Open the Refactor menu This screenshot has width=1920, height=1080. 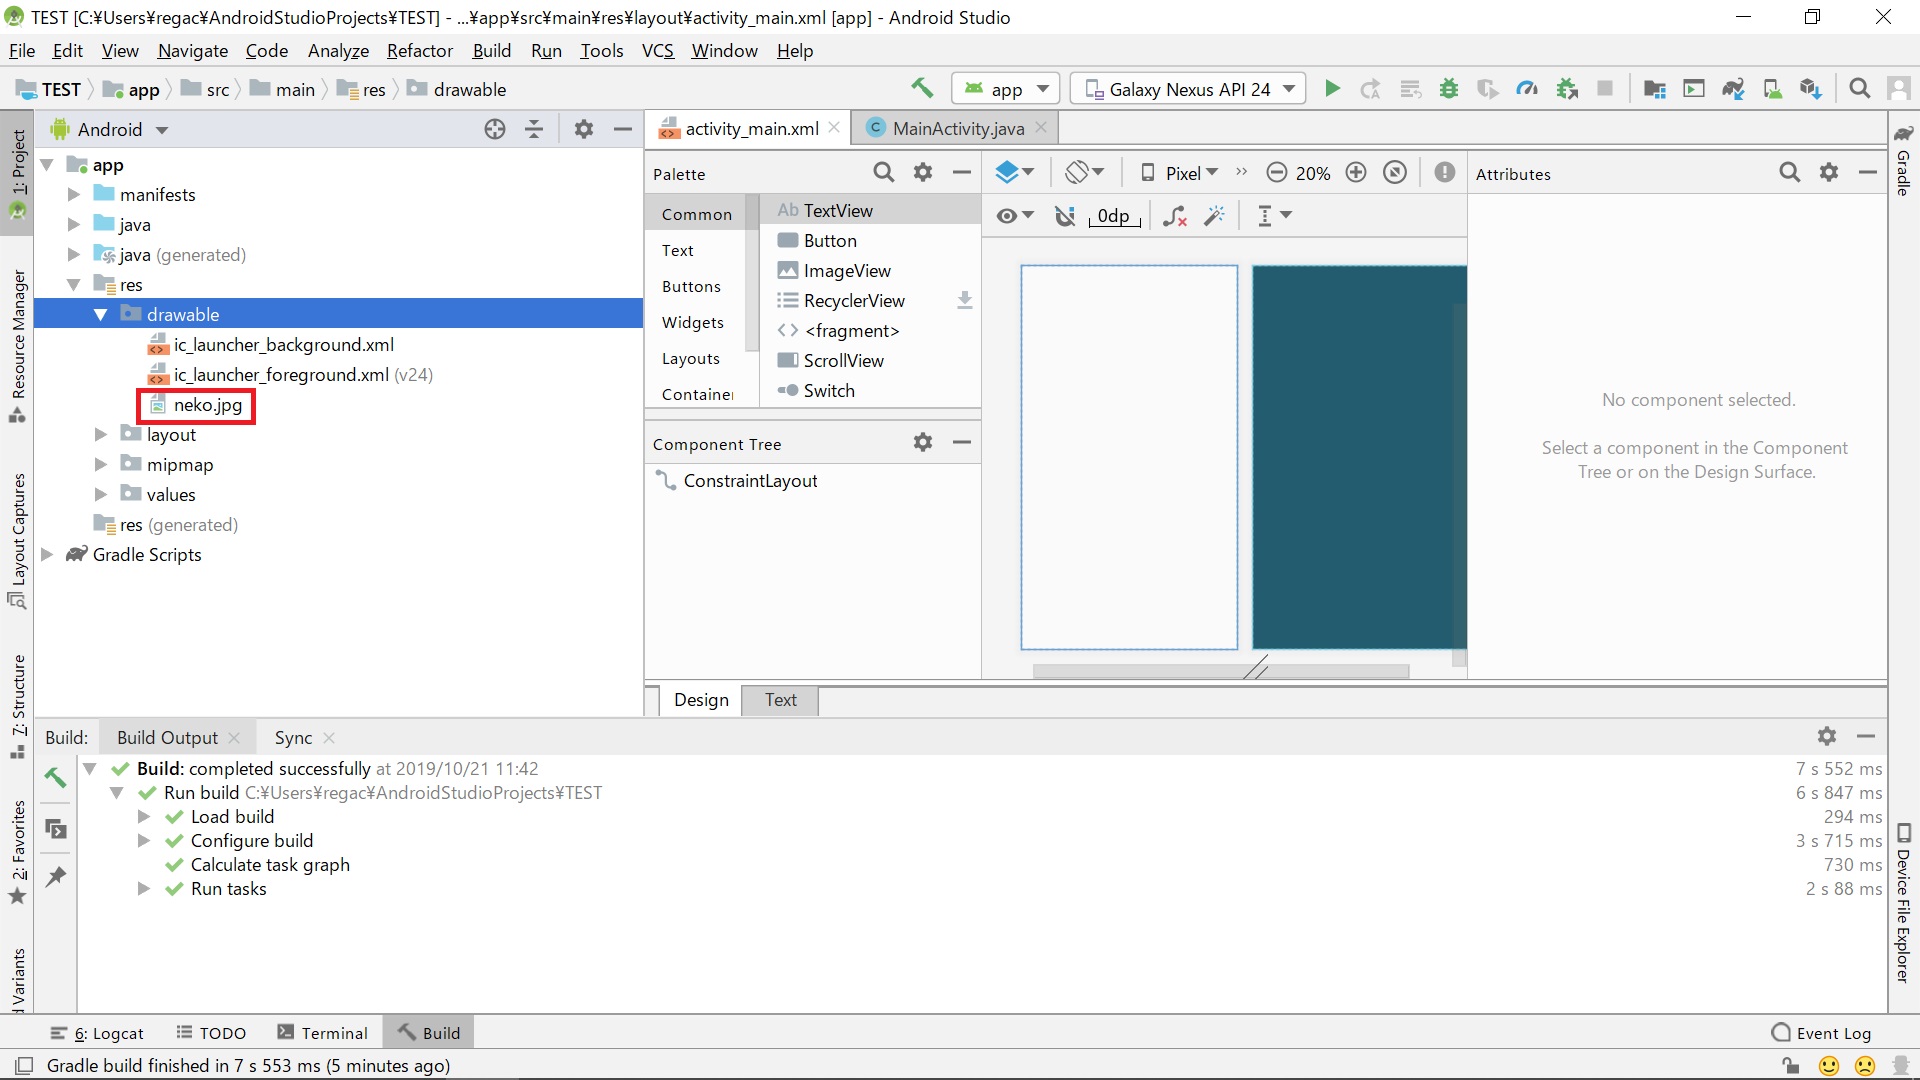(x=420, y=50)
